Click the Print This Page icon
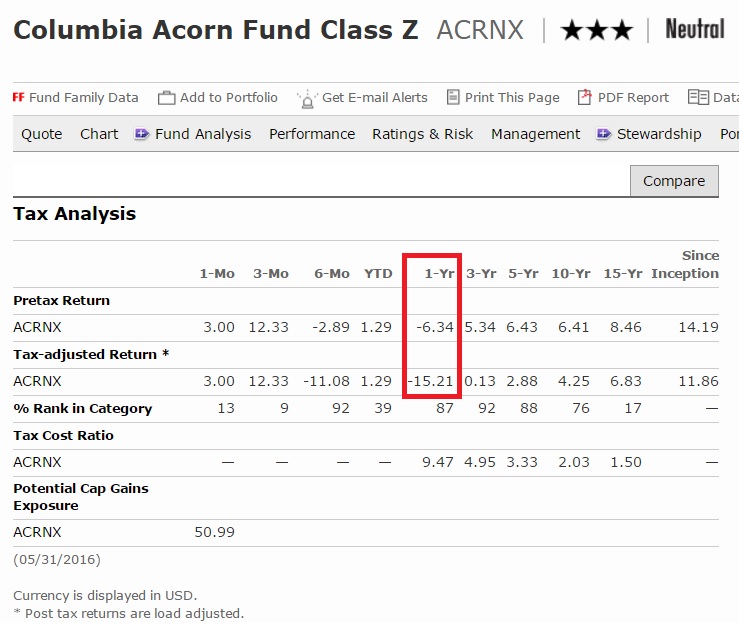739x638 pixels. [453, 97]
